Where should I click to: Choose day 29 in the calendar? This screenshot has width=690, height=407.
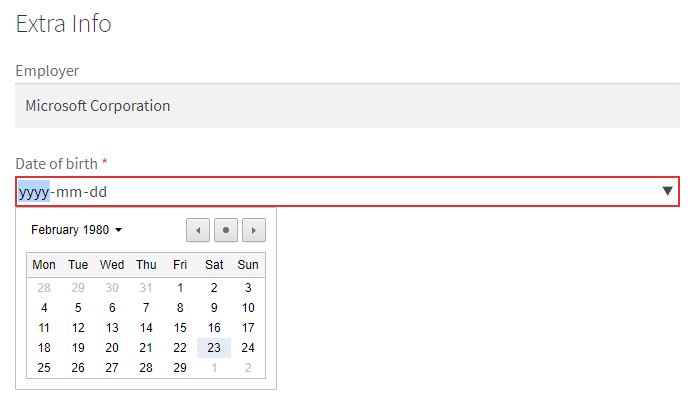coord(180,367)
